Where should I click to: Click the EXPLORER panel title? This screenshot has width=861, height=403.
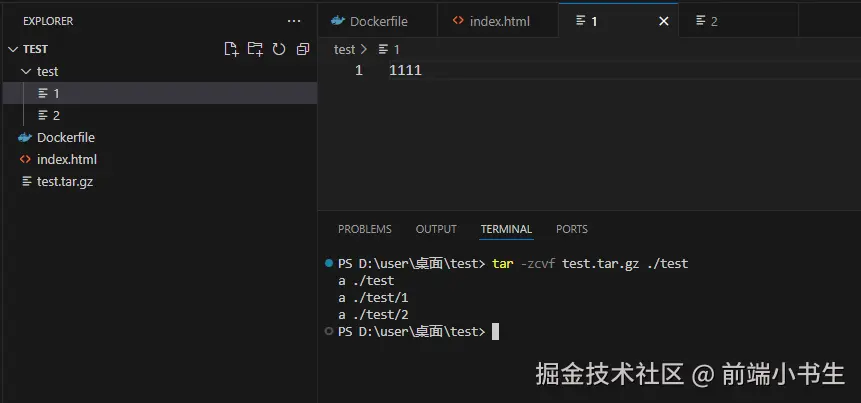tap(48, 21)
